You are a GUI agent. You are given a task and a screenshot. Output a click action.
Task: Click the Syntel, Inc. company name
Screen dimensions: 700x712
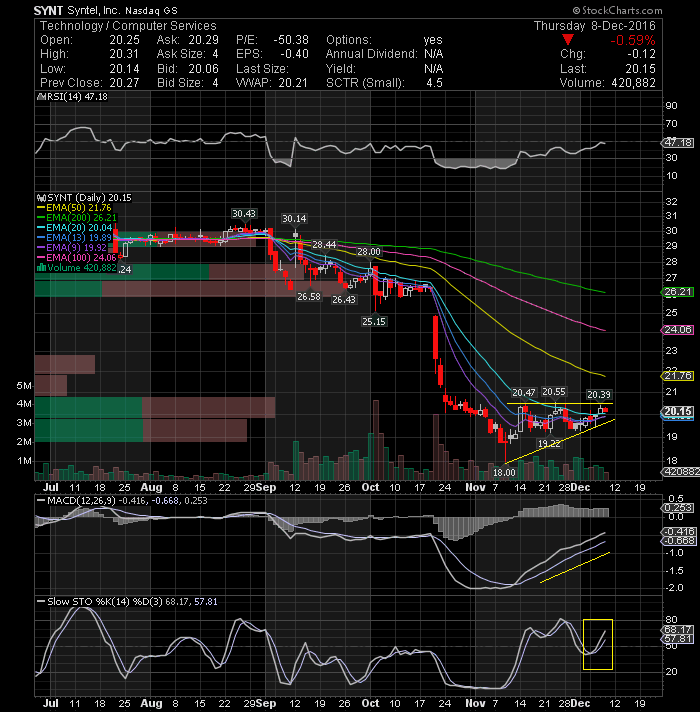(x=94, y=10)
